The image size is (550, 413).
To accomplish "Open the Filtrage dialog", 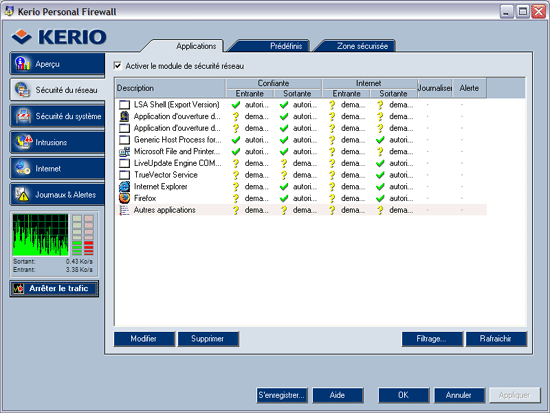I will pyautogui.click(x=431, y=339).
